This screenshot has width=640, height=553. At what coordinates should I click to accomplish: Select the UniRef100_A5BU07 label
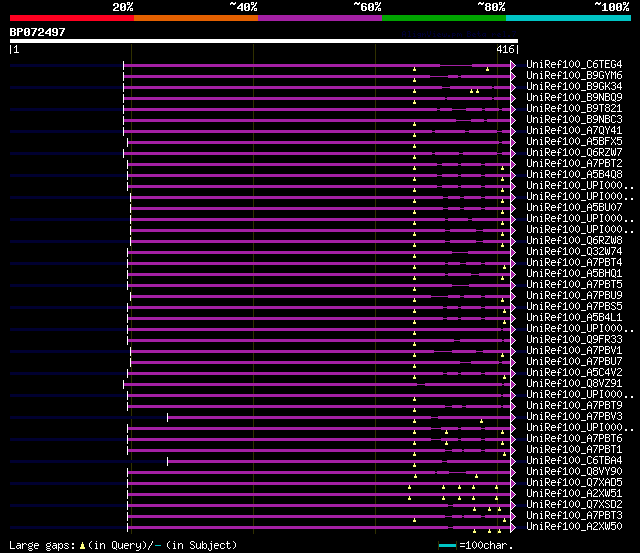point(574,207)
